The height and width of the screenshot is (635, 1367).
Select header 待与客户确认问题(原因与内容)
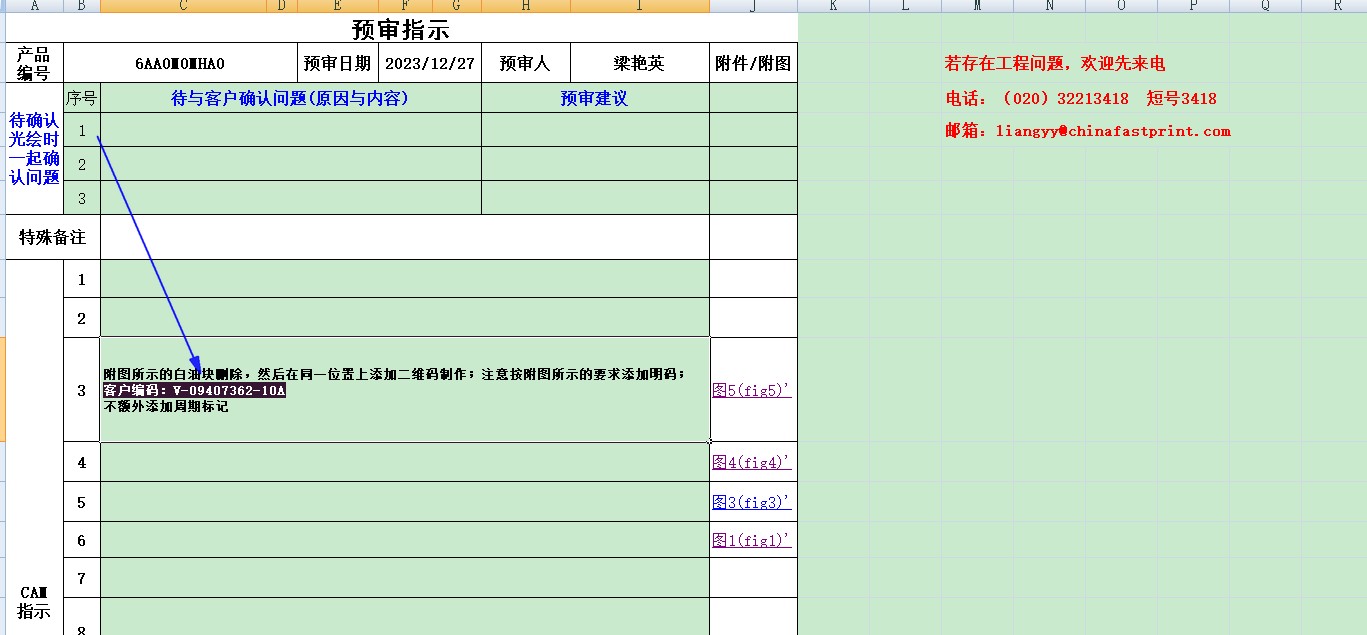tap(291, 98)
